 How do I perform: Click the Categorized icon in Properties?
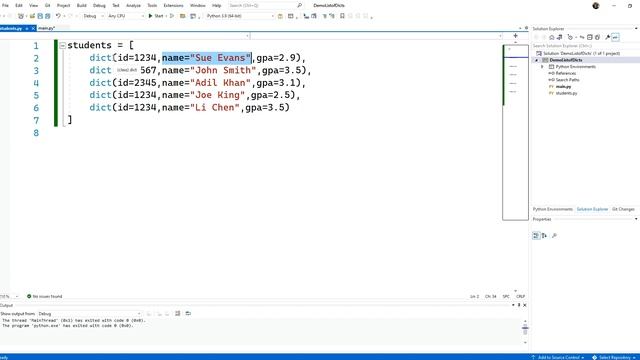pos(536,236)
